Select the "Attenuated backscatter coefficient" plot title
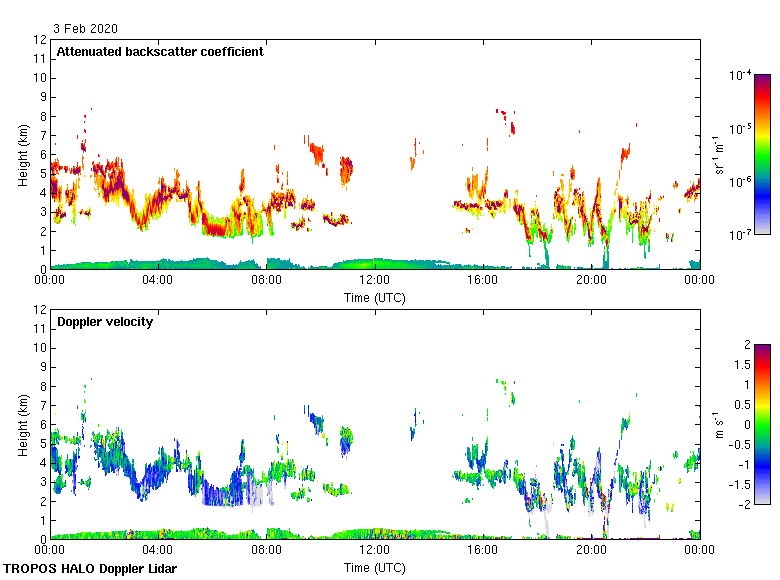780x580 pixels. click(160, 52)
